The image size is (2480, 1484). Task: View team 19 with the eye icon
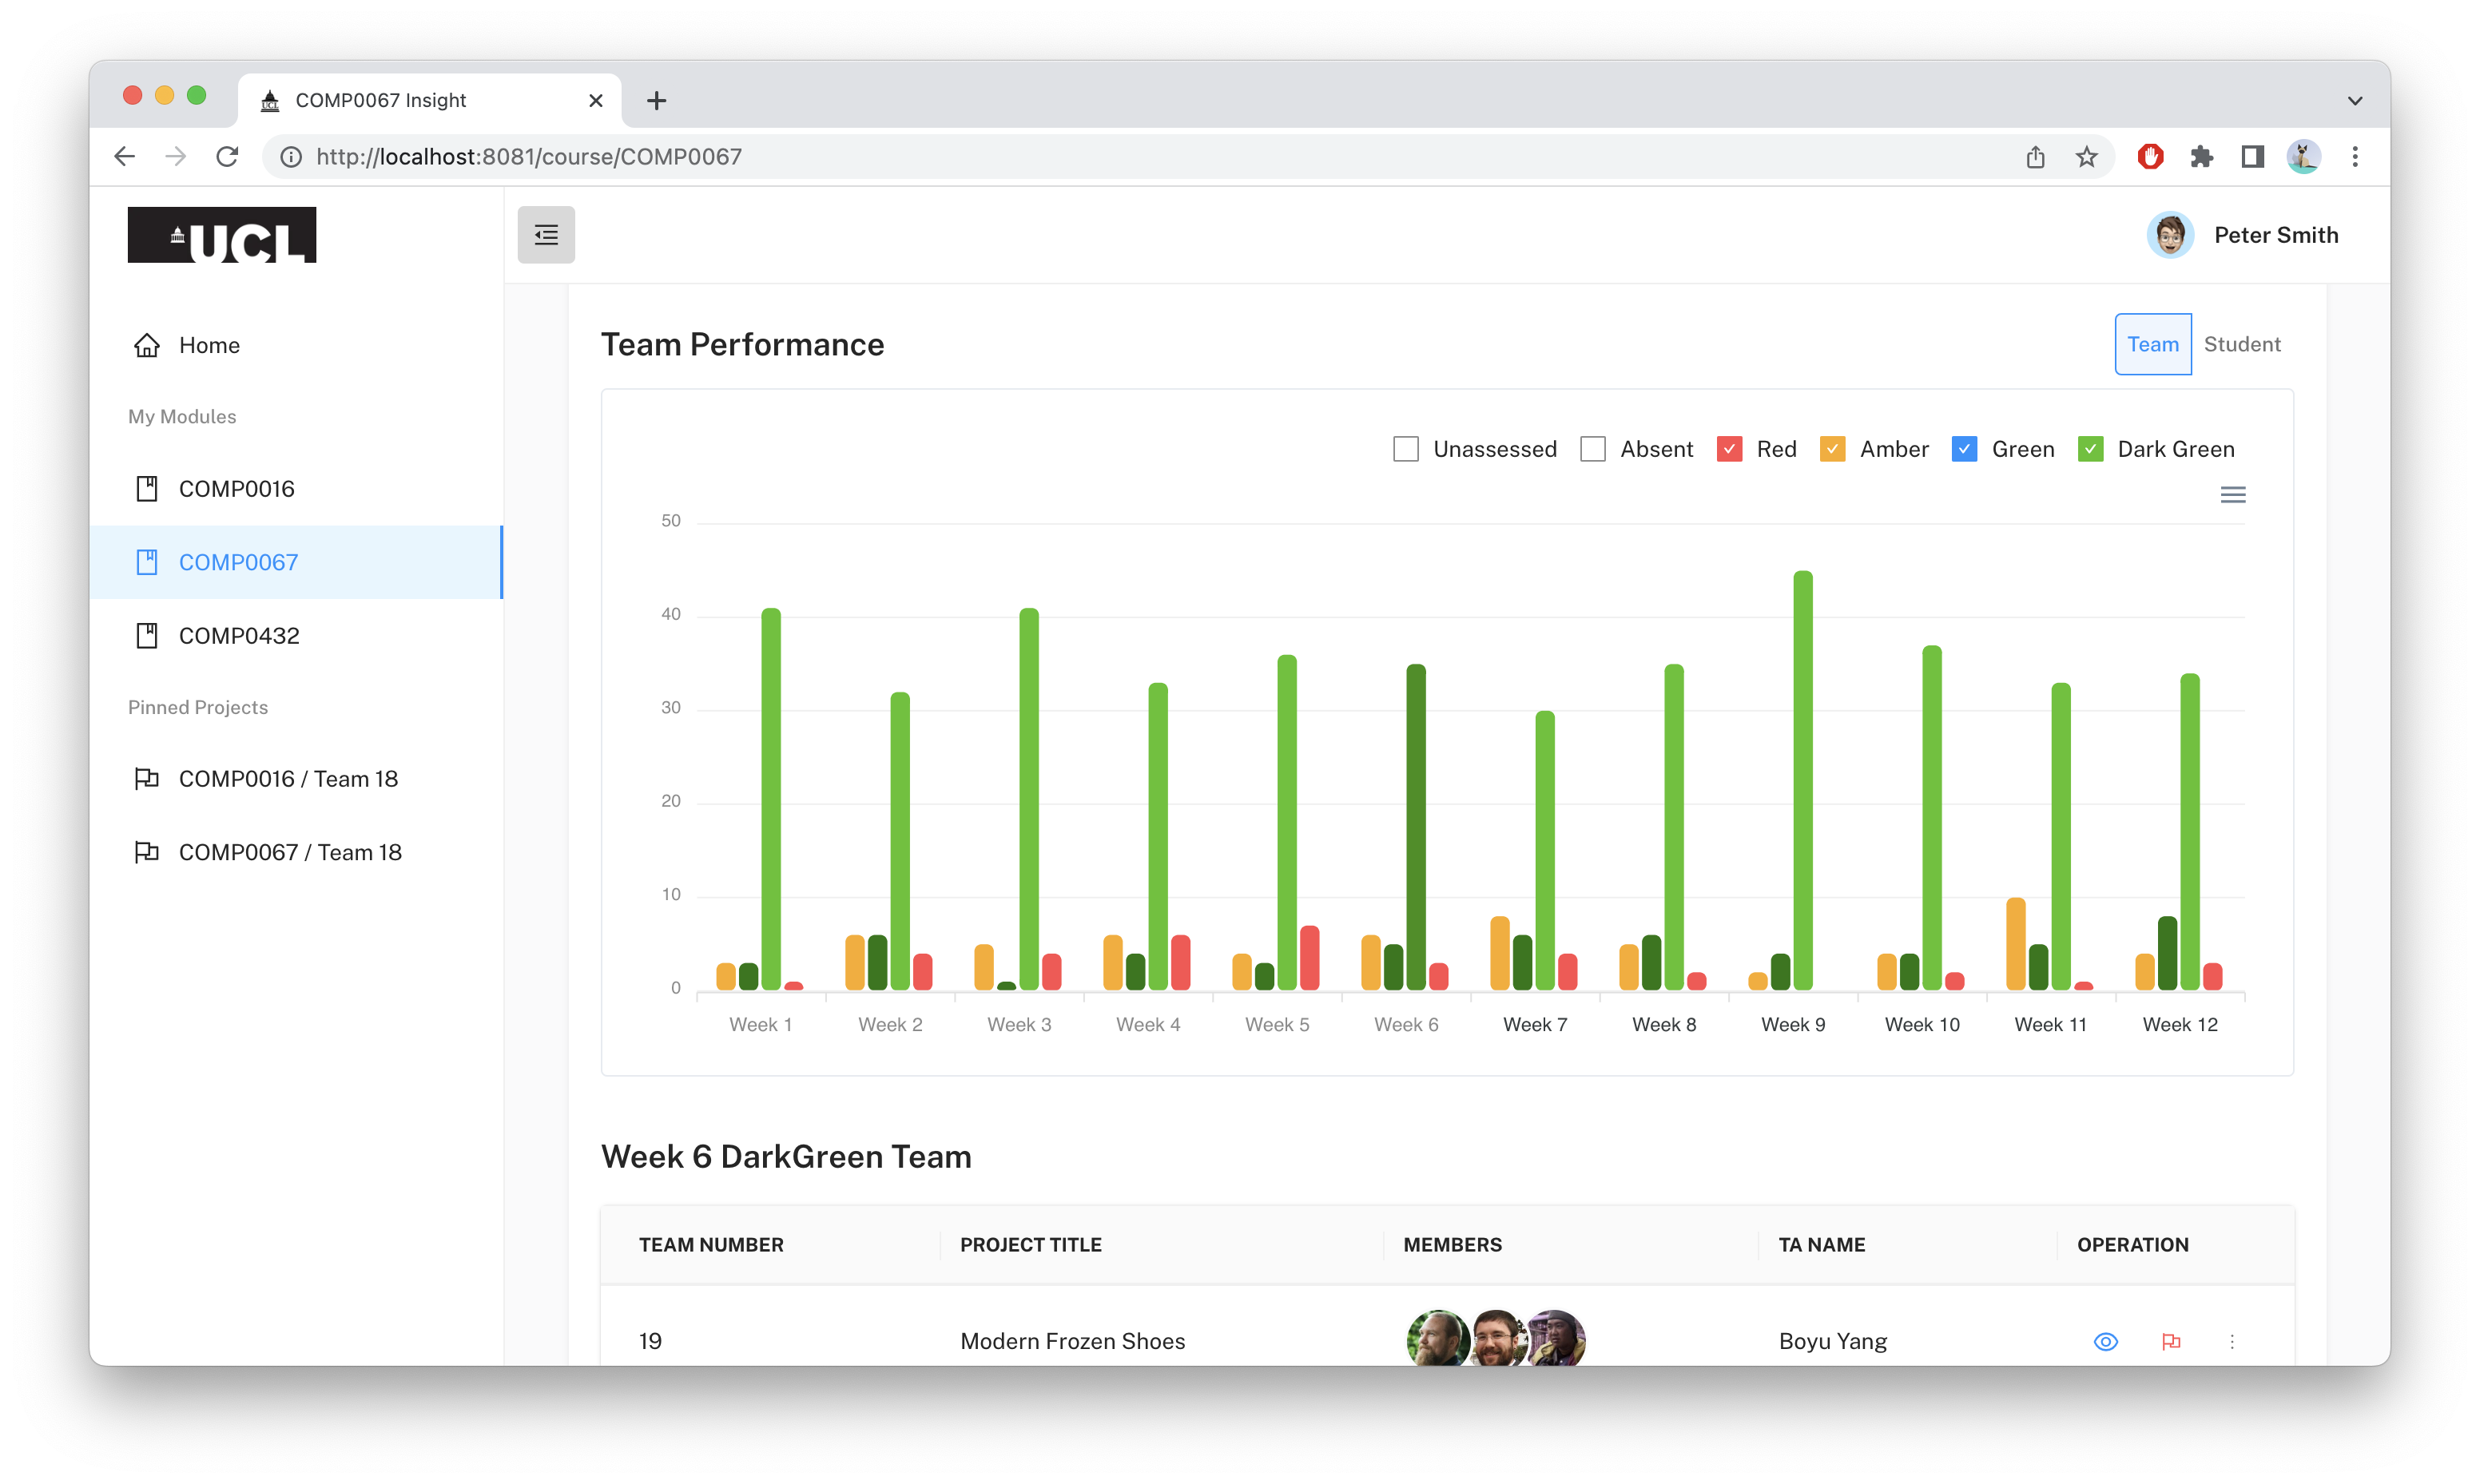click(2105, 1341)
